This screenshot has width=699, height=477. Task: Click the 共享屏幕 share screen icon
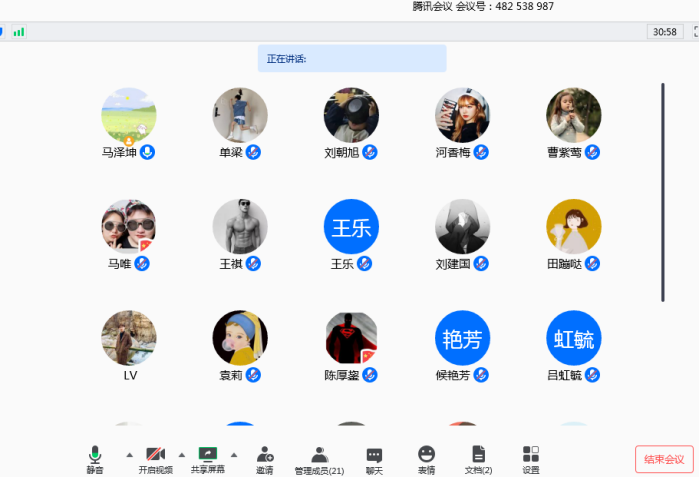click(x=208, y=459)
